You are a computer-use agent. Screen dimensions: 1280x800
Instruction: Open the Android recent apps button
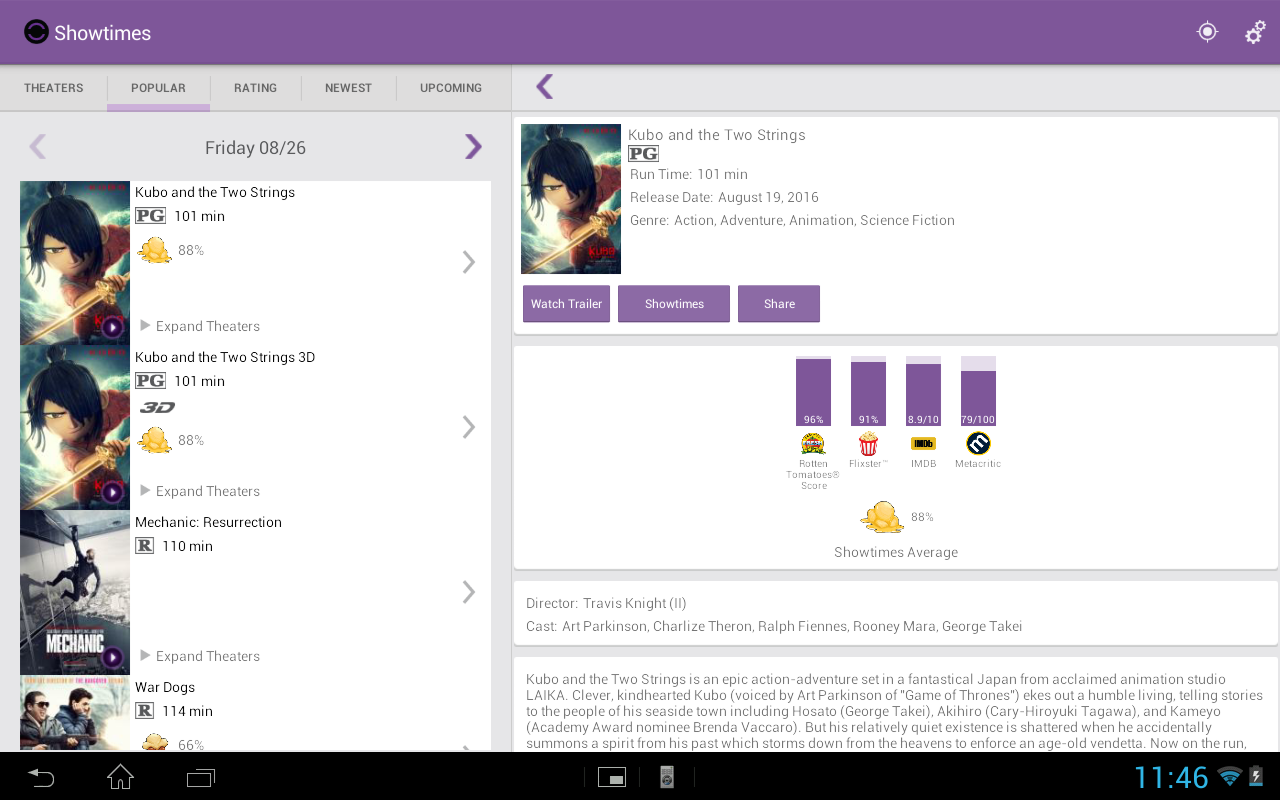(x=201, y=777)
